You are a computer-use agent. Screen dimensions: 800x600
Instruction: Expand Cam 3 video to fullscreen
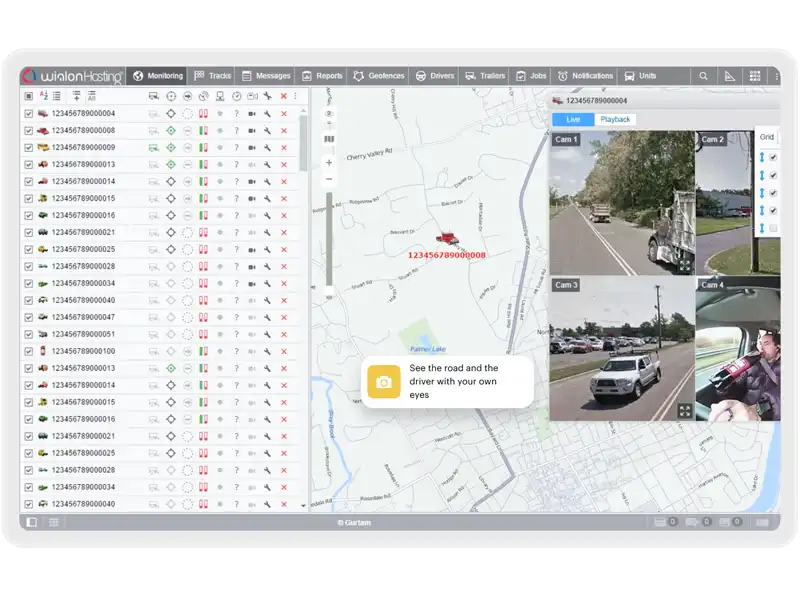[685, 411]
